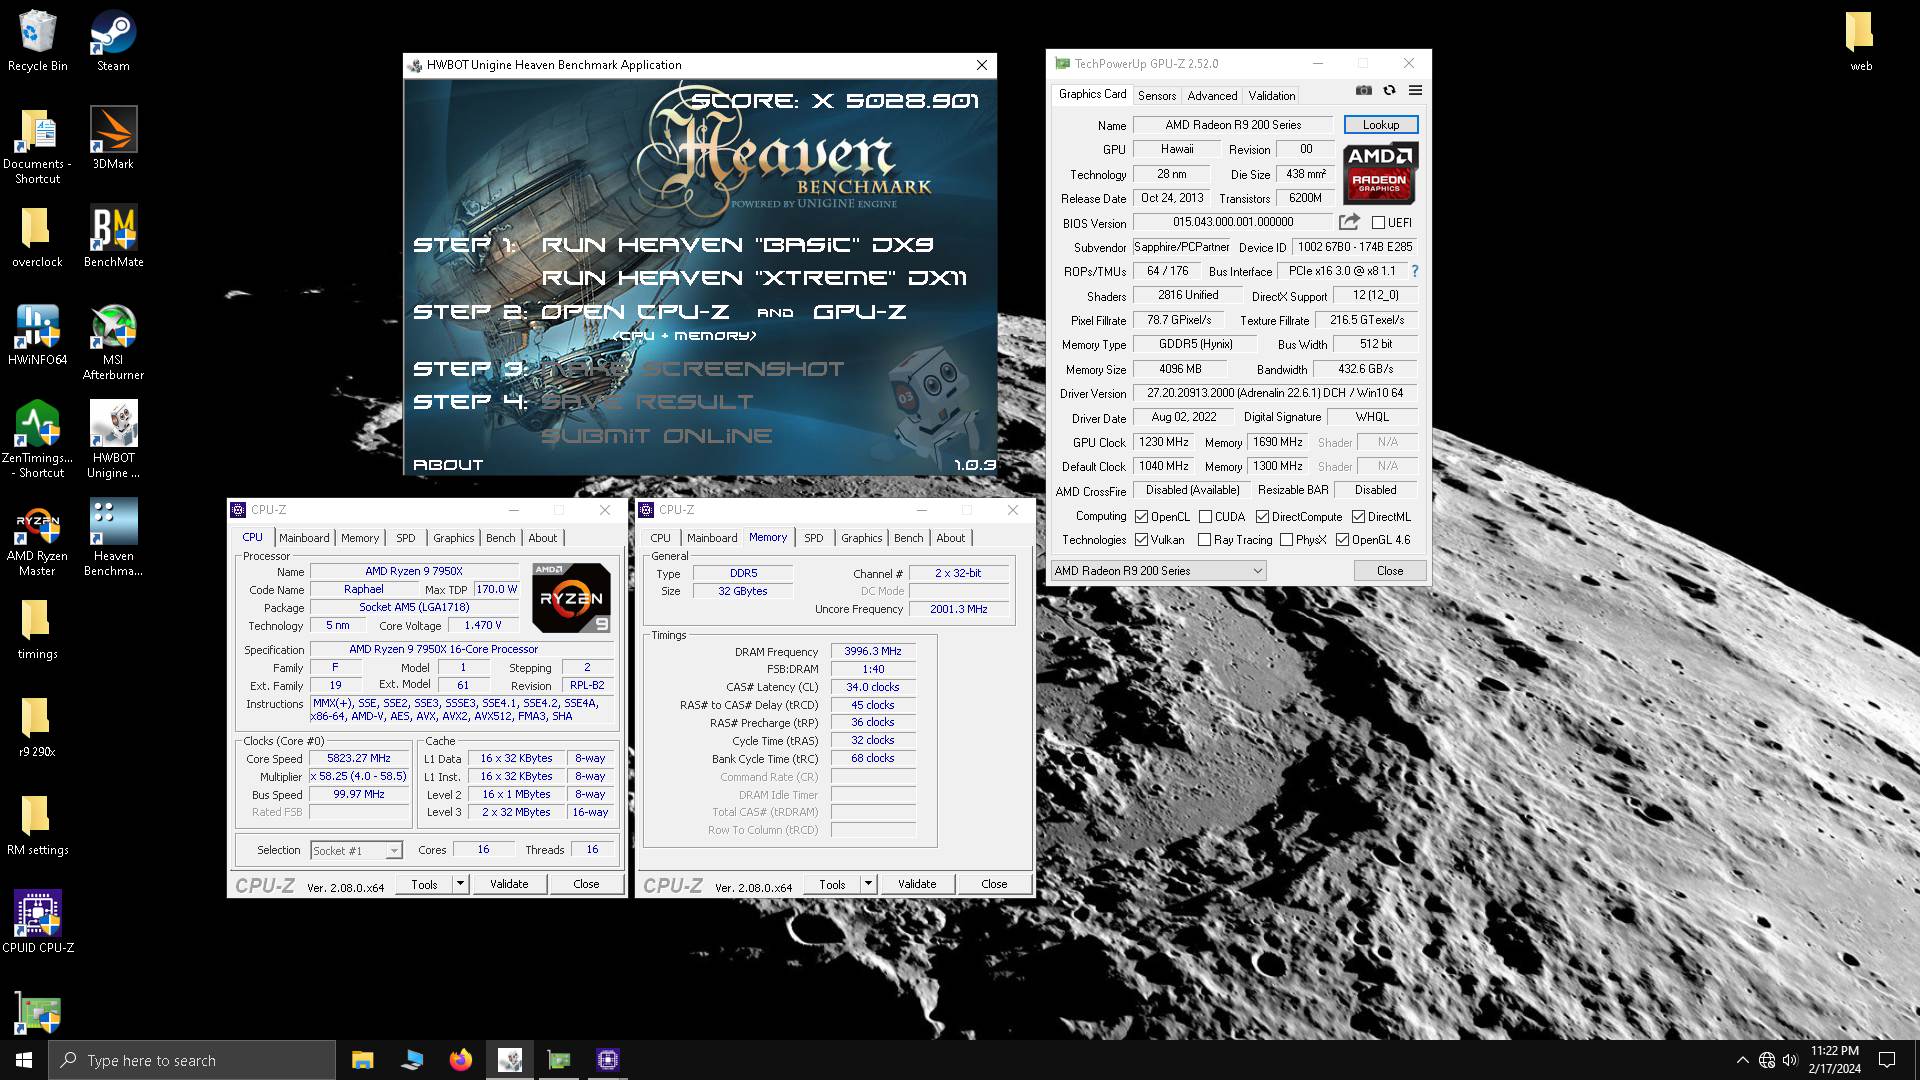The image size is (1920, 1080).
Task: Open Mainboard tab in CPU-Z CPU window
Action: click(304, 538)
